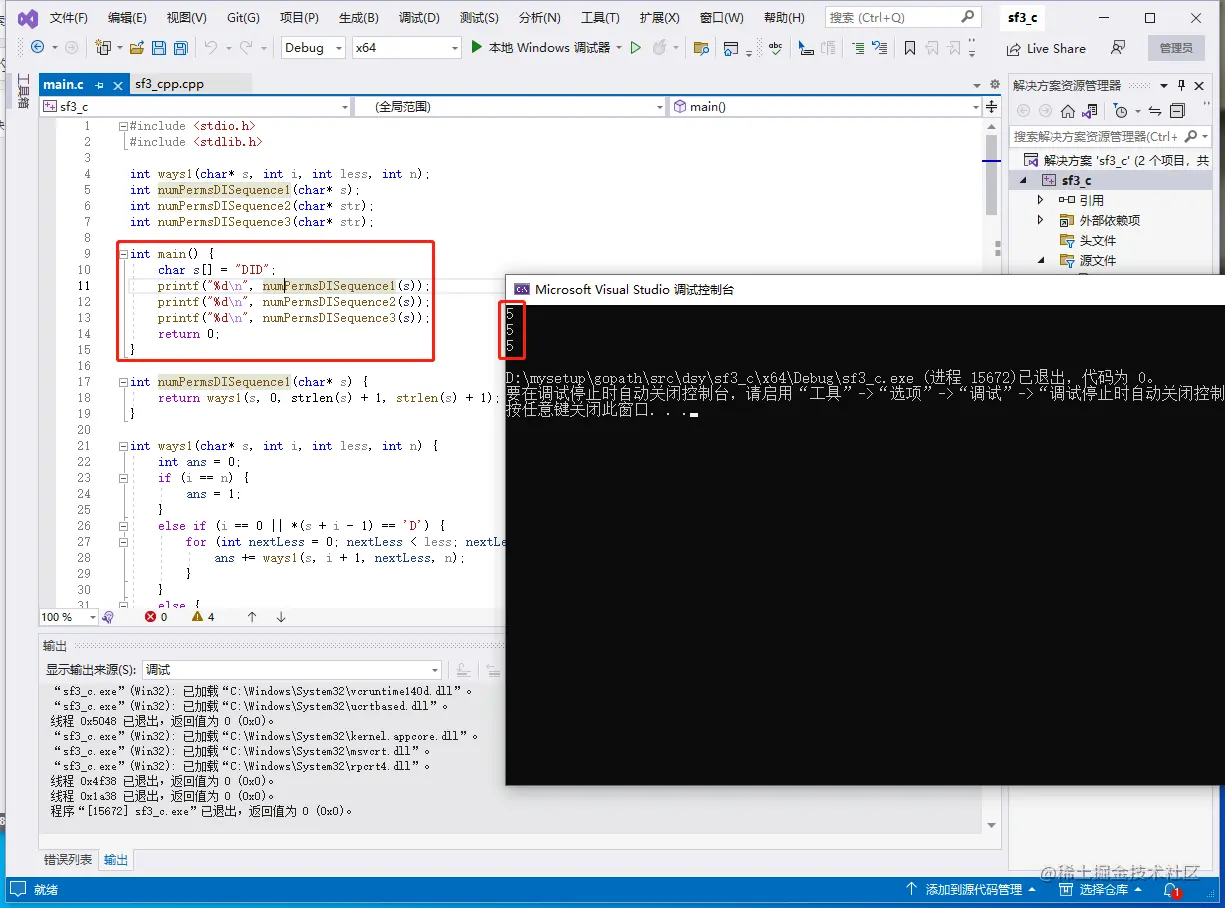Click the open file folder icon
1225x908 pixels.
pyautogui.click(x=136, y=48)
